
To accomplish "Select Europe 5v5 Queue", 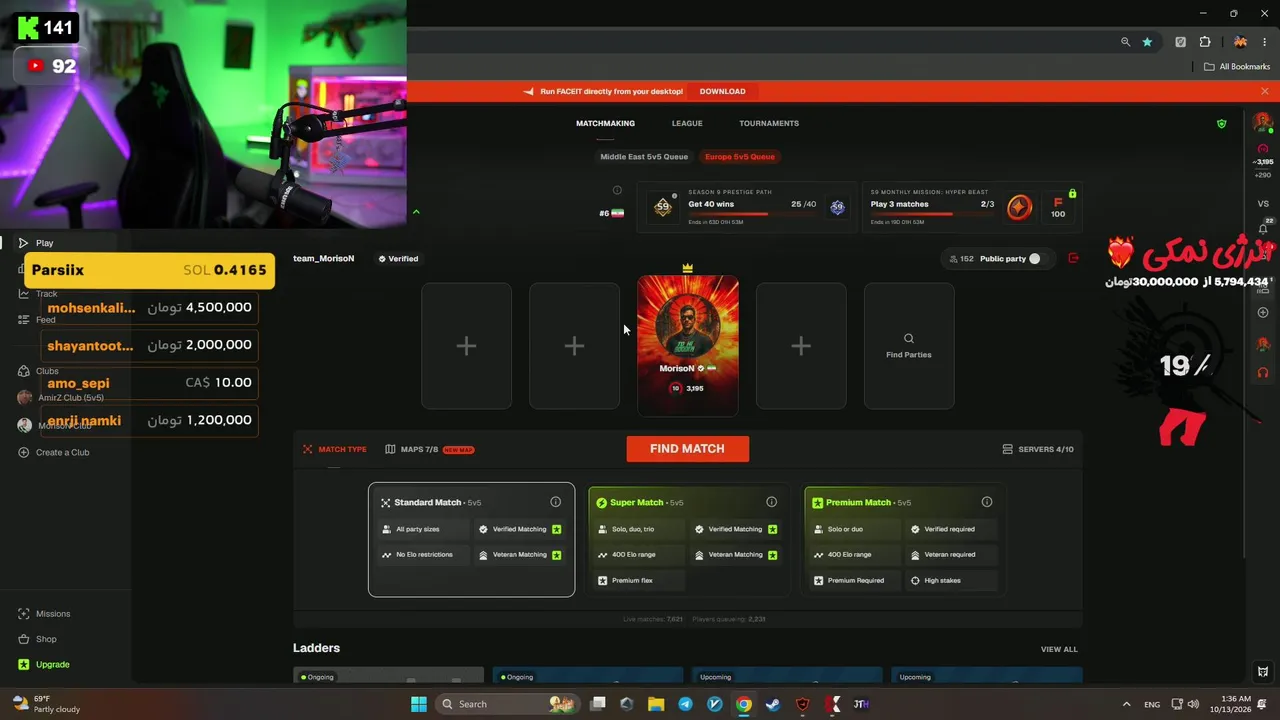I will coord(740,156).
